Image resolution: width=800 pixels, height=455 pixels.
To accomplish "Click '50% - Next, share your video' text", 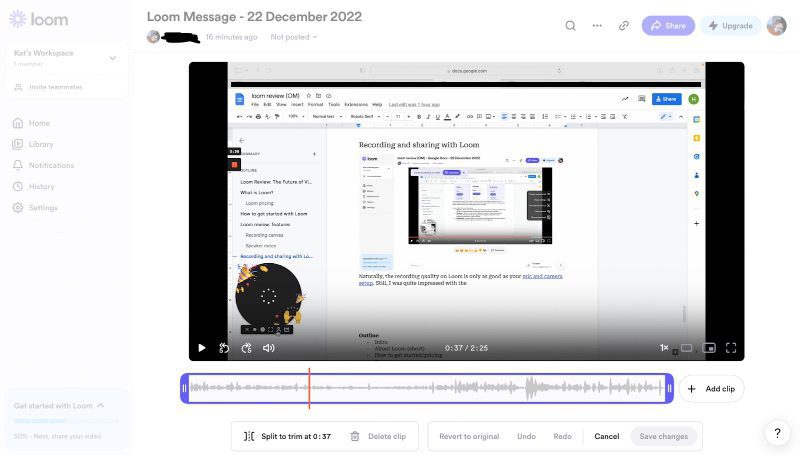I will (57, 436).
